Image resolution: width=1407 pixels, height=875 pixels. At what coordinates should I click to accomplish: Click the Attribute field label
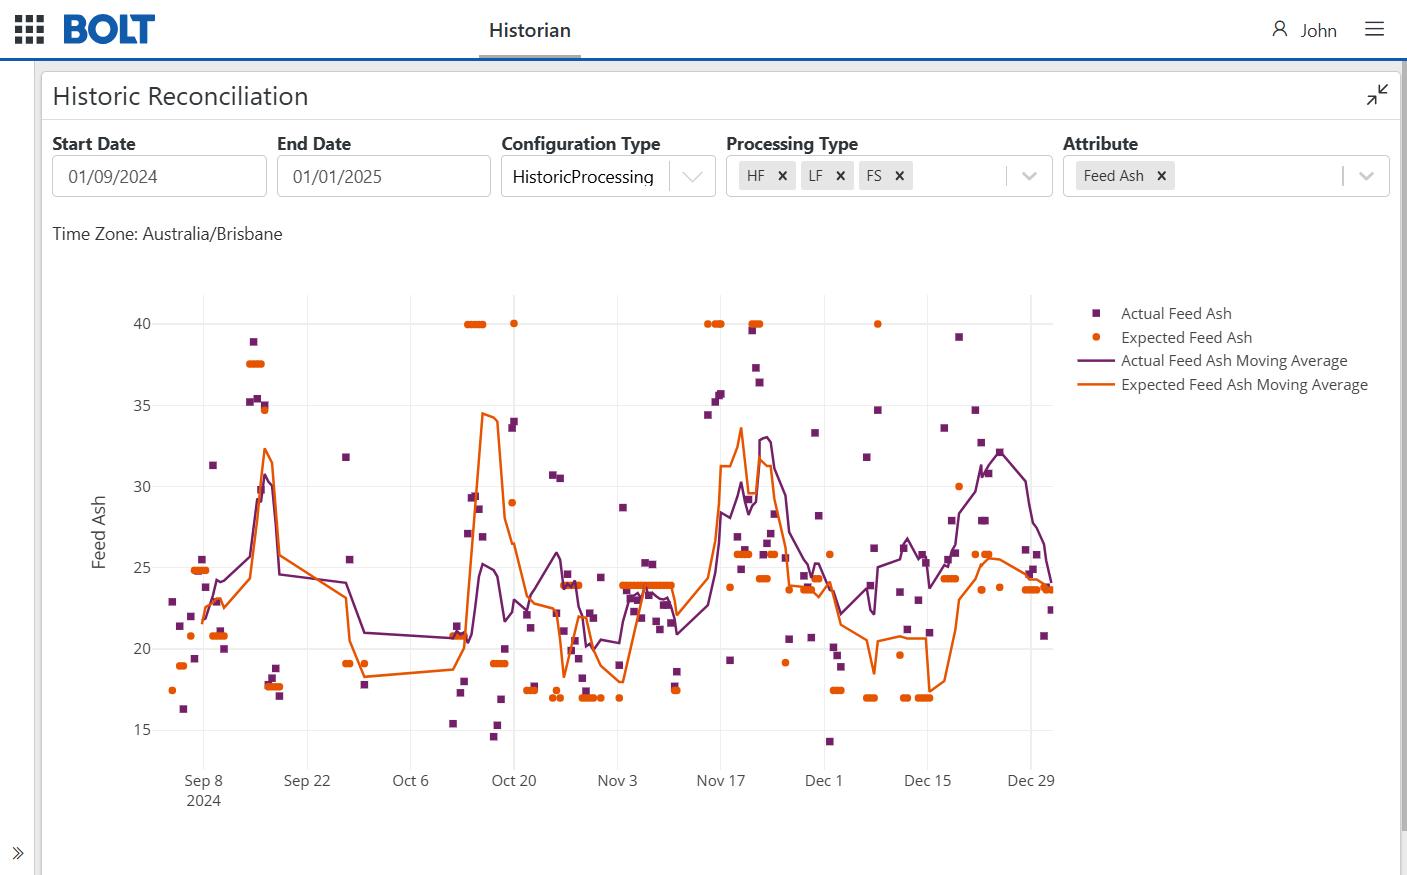[x=1100, y=144]
